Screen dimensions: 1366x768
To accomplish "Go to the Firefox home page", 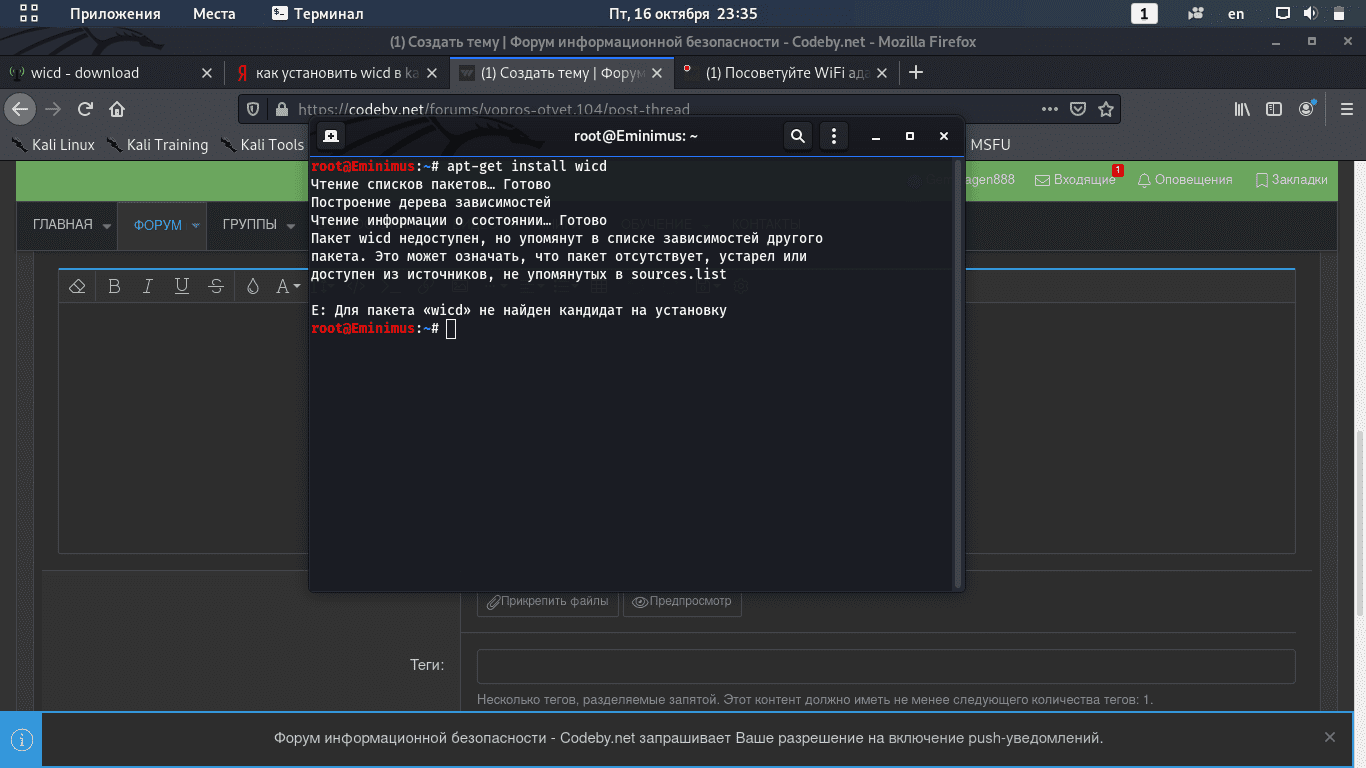I will point(117,109).
